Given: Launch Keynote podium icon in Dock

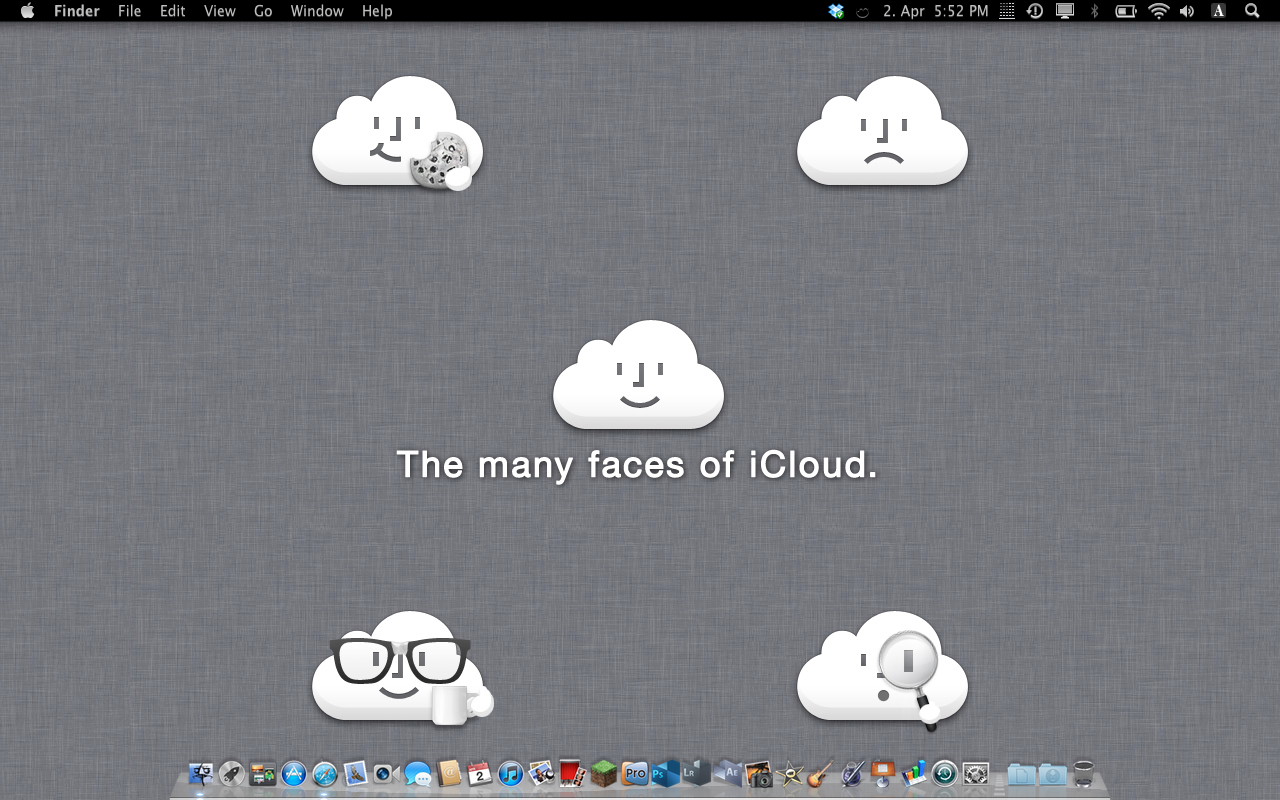Looking at the screenshot, I should [882, 773].
